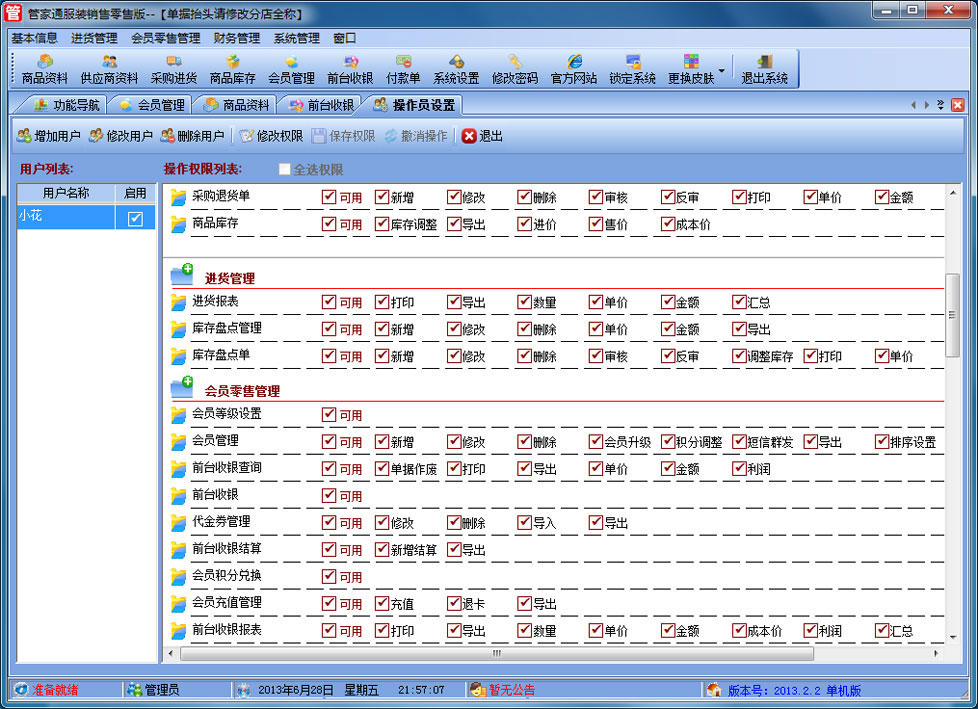Open the 财务管理 menu
Screen dimensions: 978x709
236,38
